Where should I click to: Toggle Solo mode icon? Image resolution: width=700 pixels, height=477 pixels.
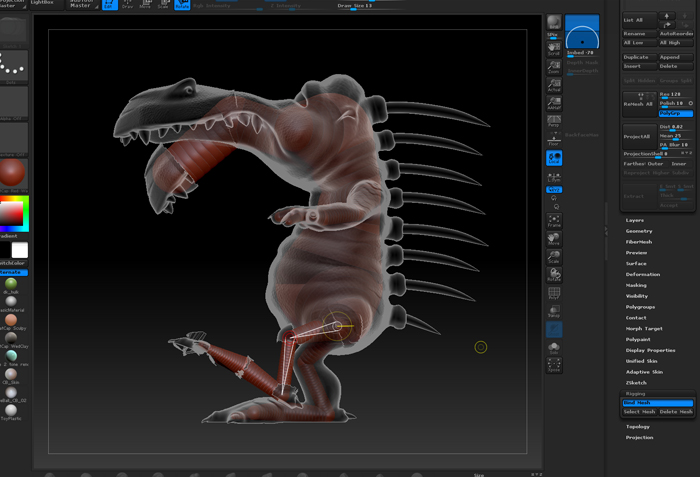point(554,348)
